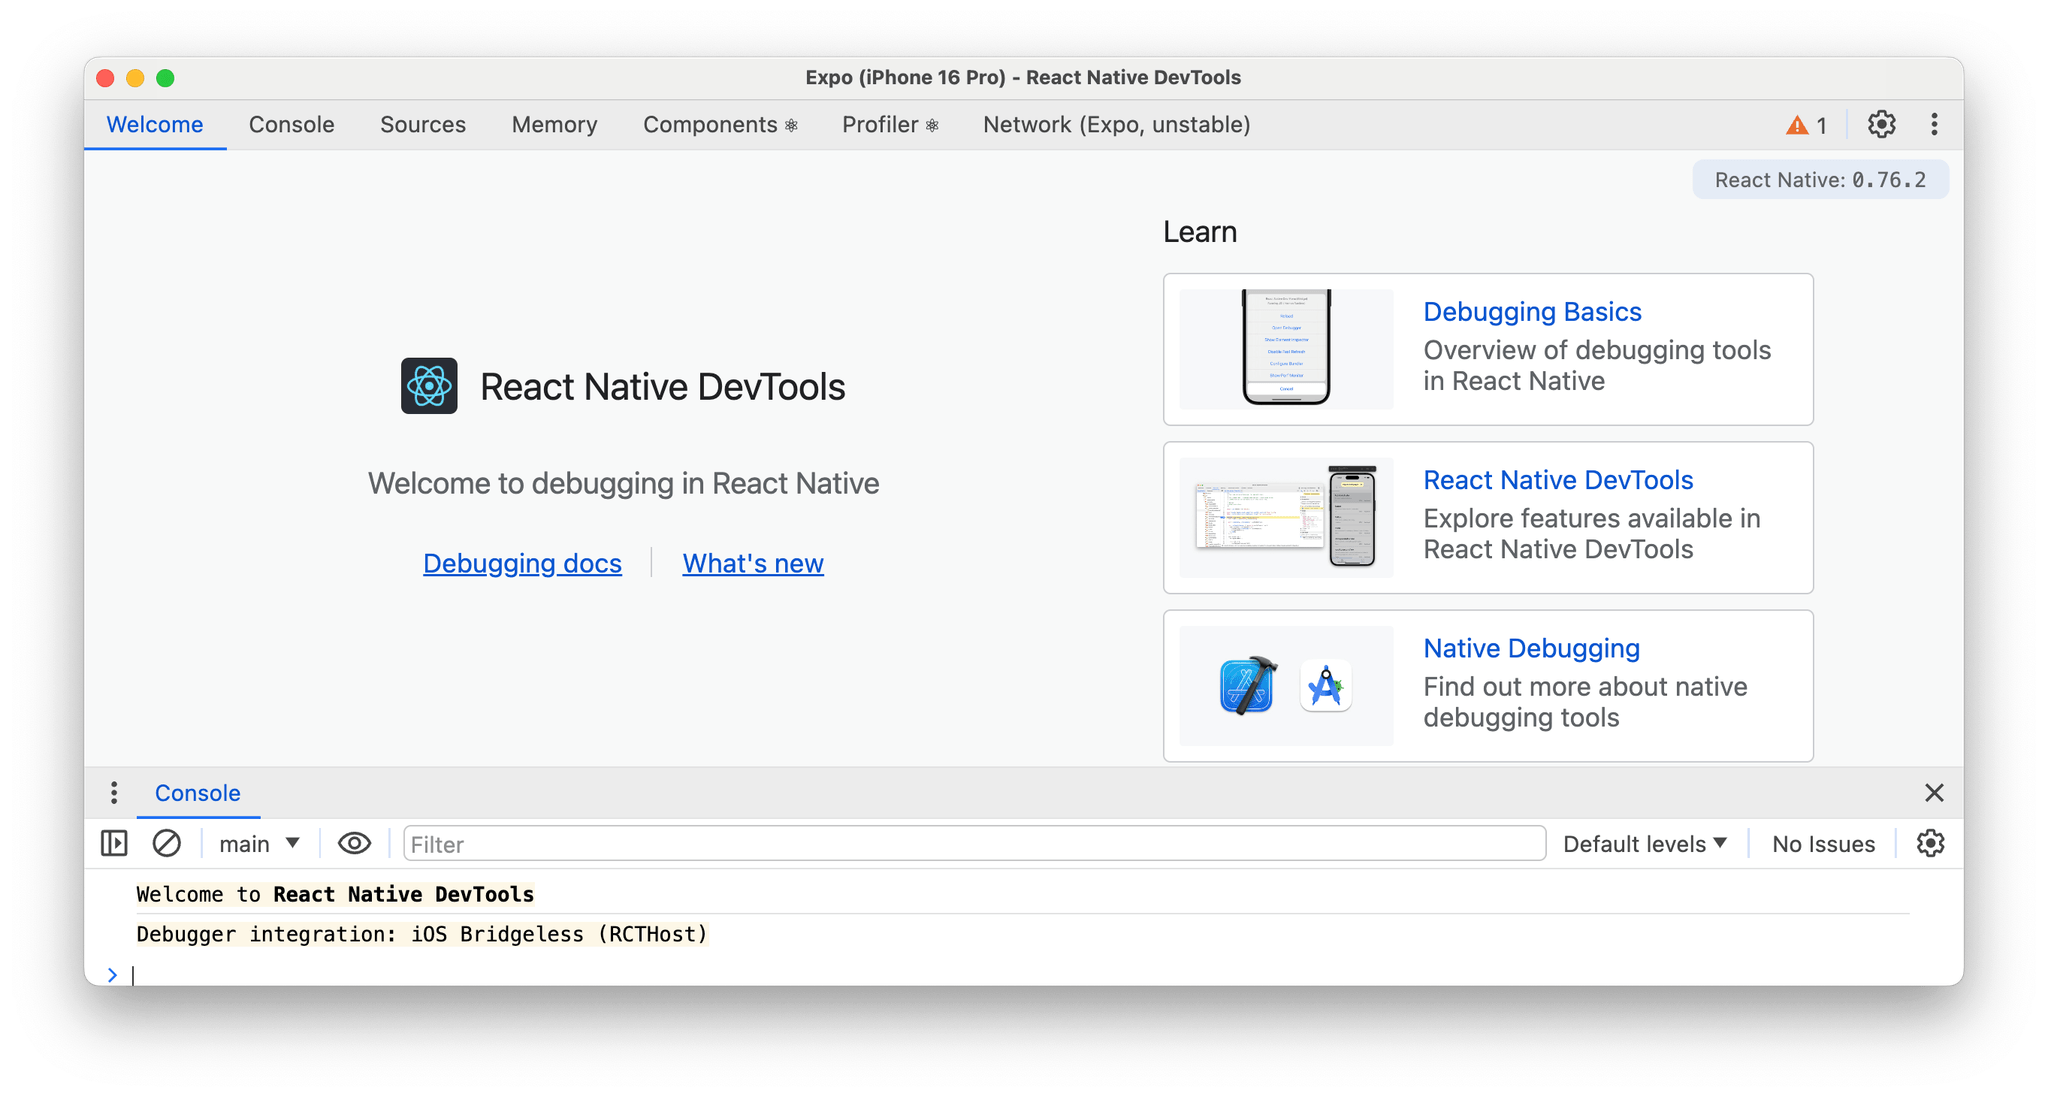Open the What's new link
2048x1097 pixels.
click(x=752, y=563)
